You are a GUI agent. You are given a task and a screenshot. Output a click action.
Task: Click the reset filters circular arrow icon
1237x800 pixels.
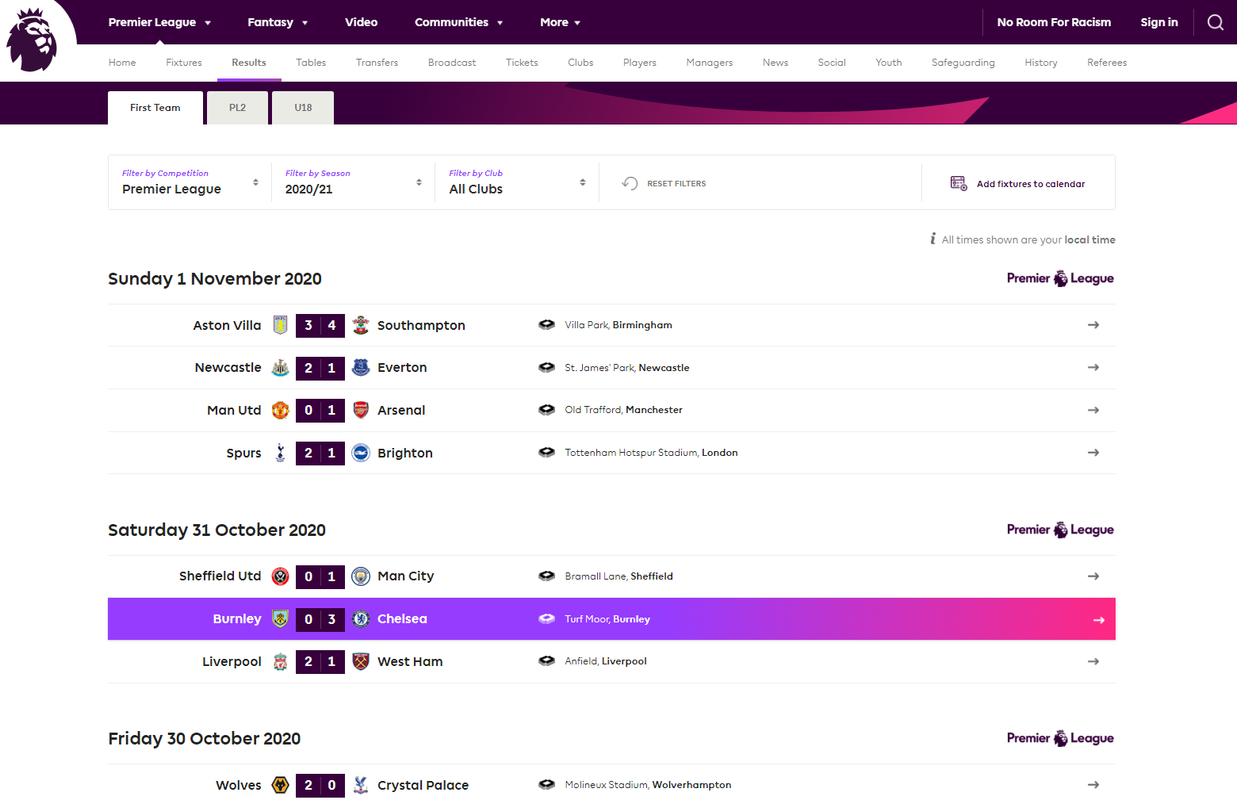[x=630, y=183]
